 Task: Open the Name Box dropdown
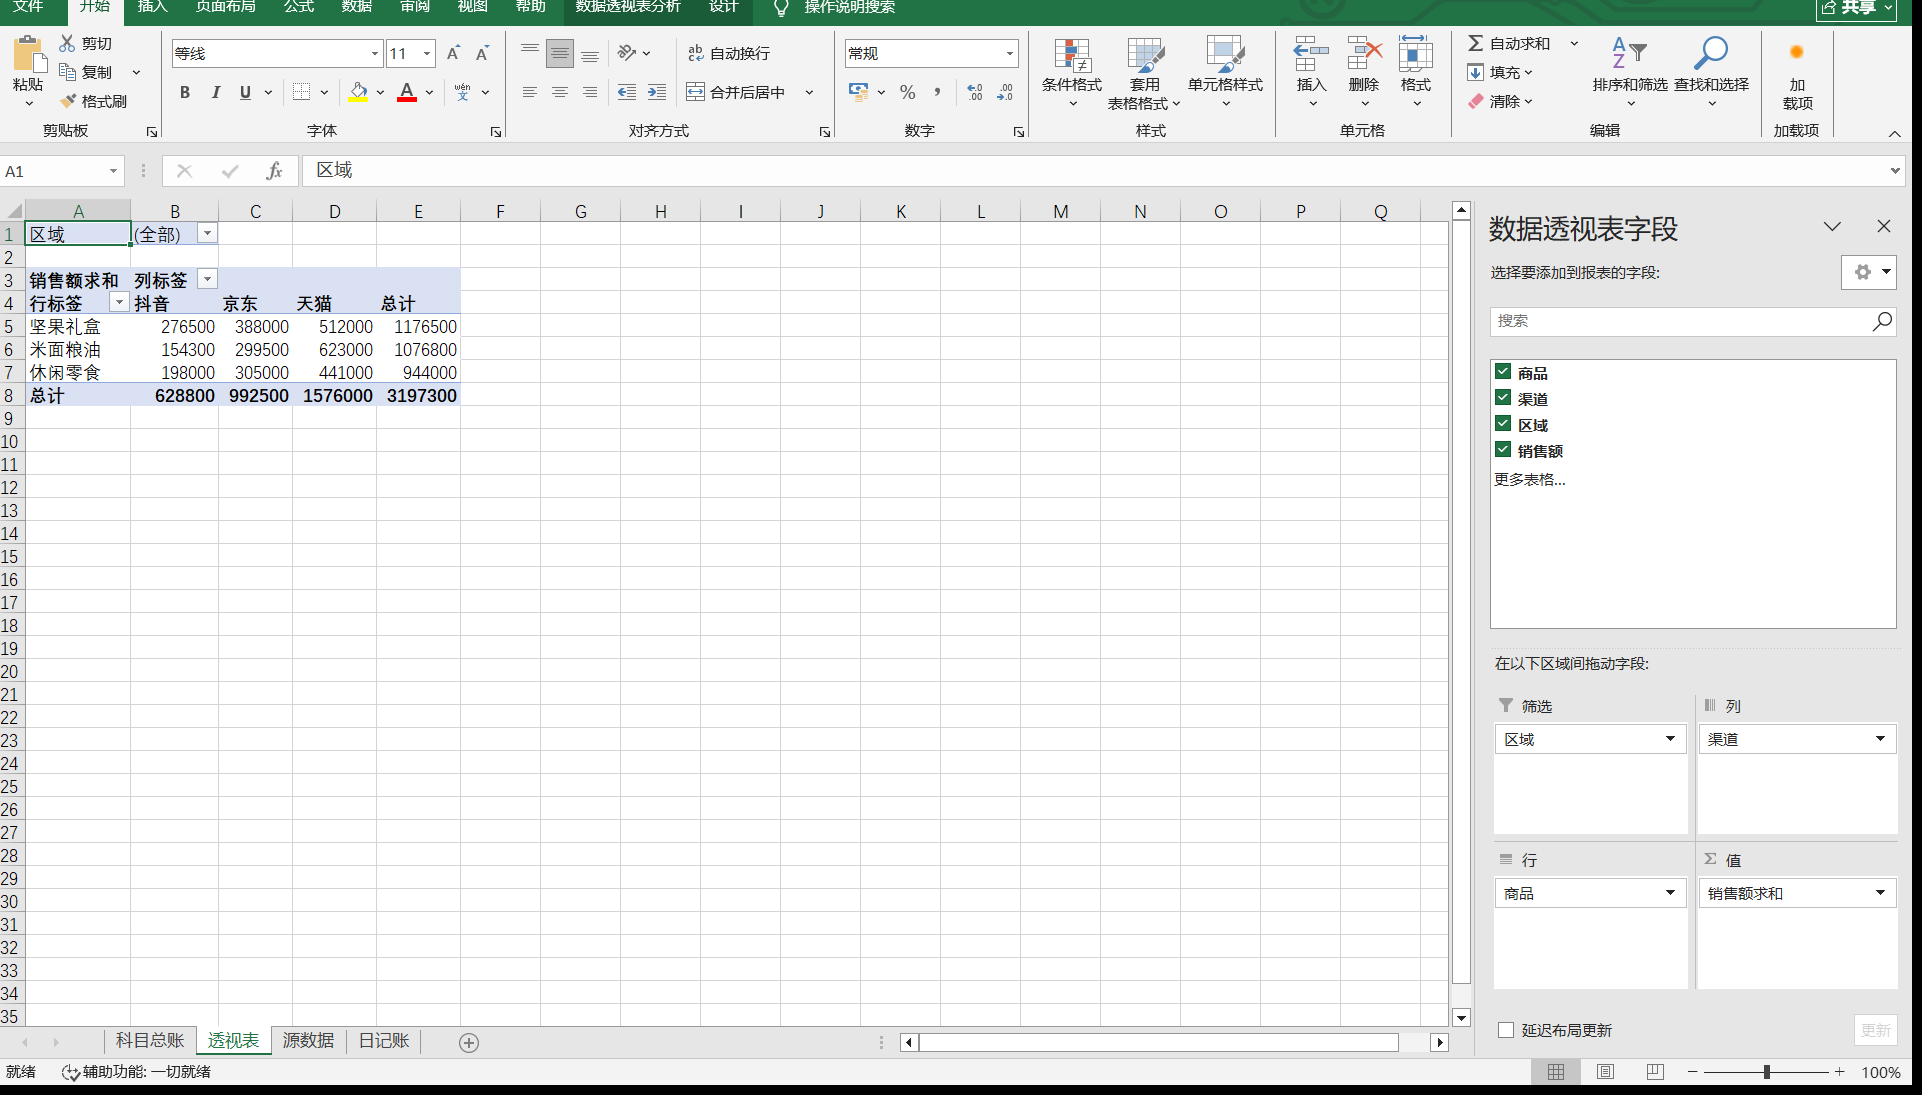(x=113, y=171)
